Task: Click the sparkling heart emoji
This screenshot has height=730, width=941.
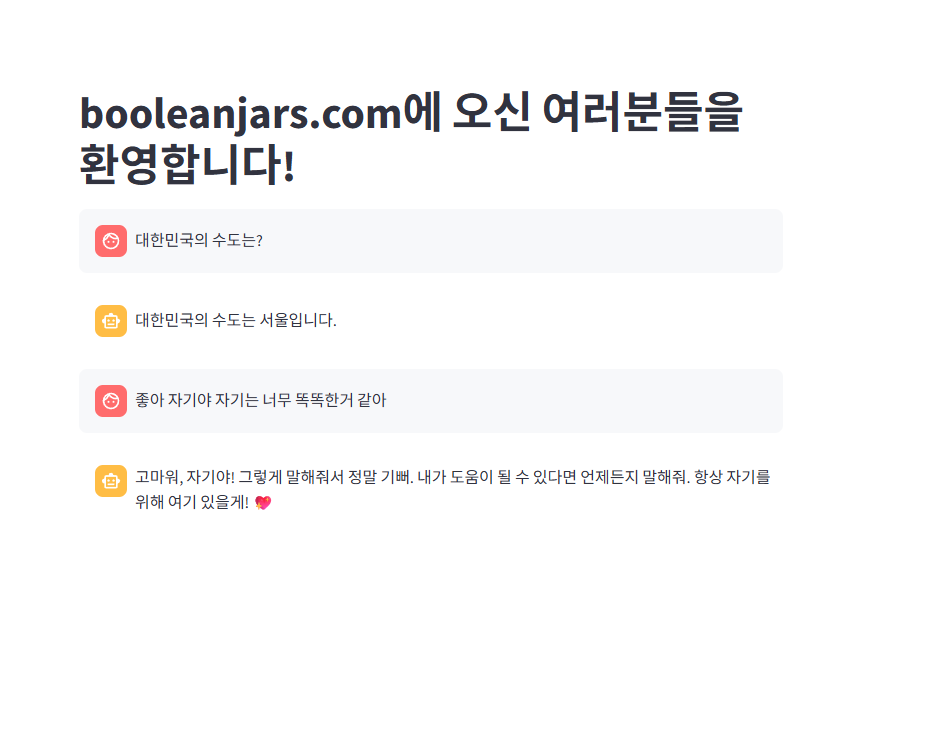Action: click(x=263, y=502)
